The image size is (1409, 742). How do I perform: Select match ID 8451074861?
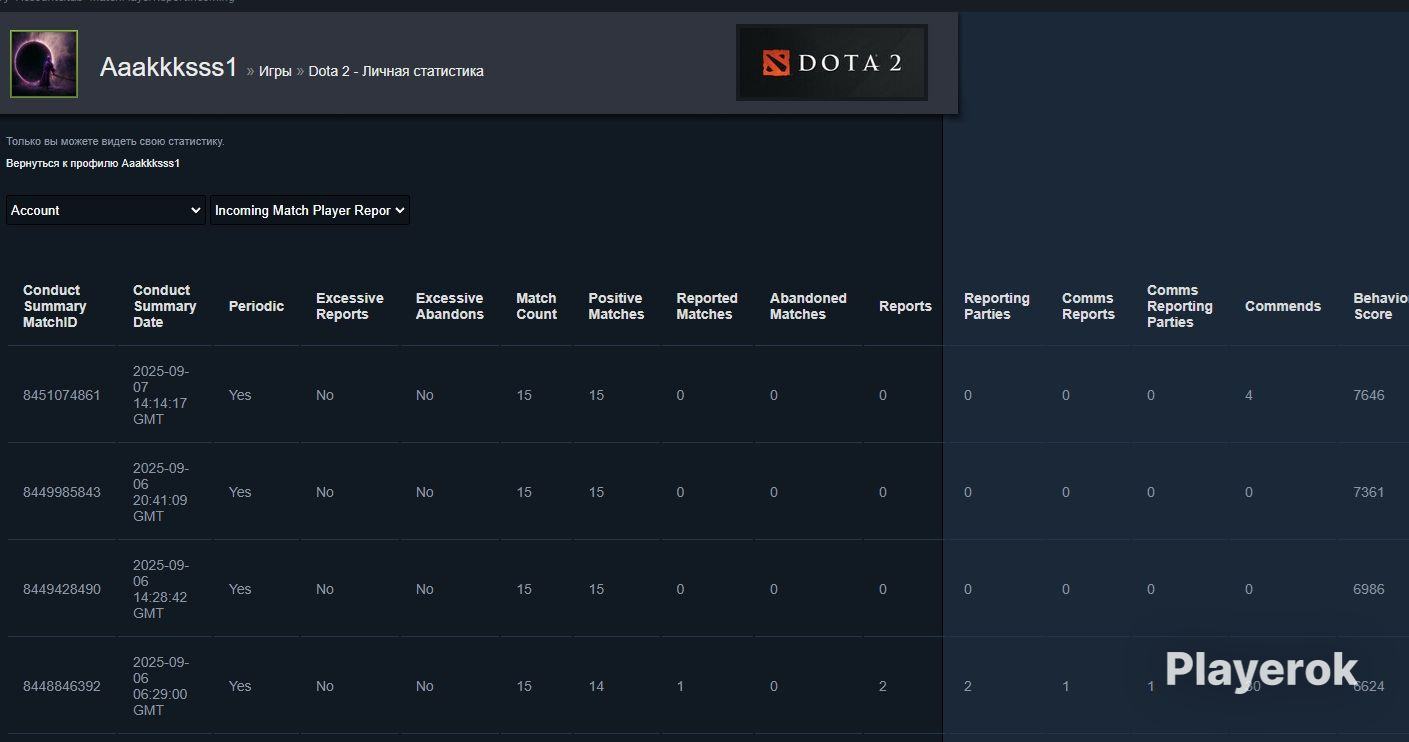click(62, 395)
